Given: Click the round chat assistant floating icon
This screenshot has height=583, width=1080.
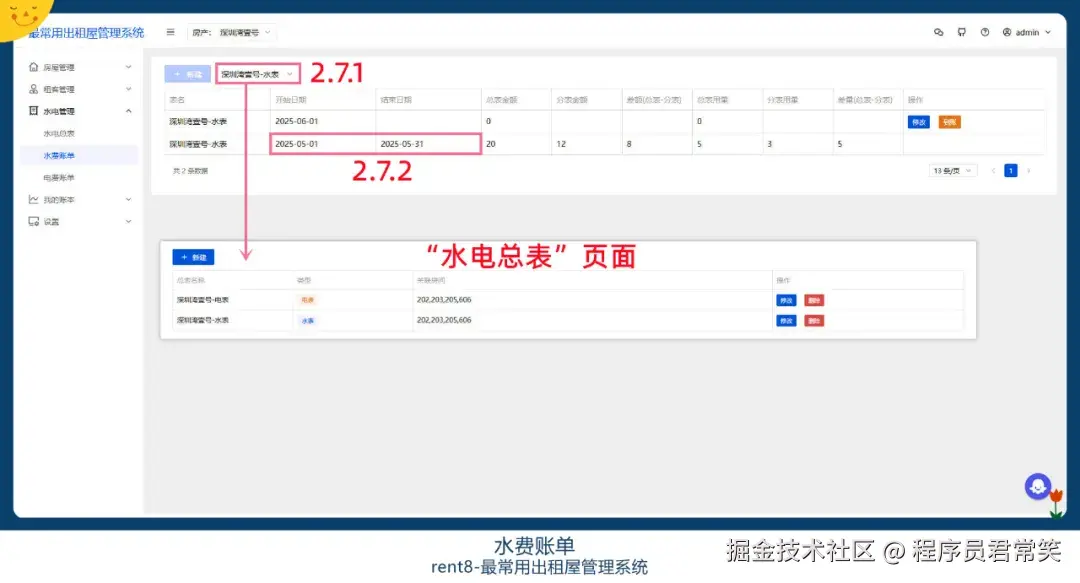Looking at the screenshot, I should (x=1037, y=487).
